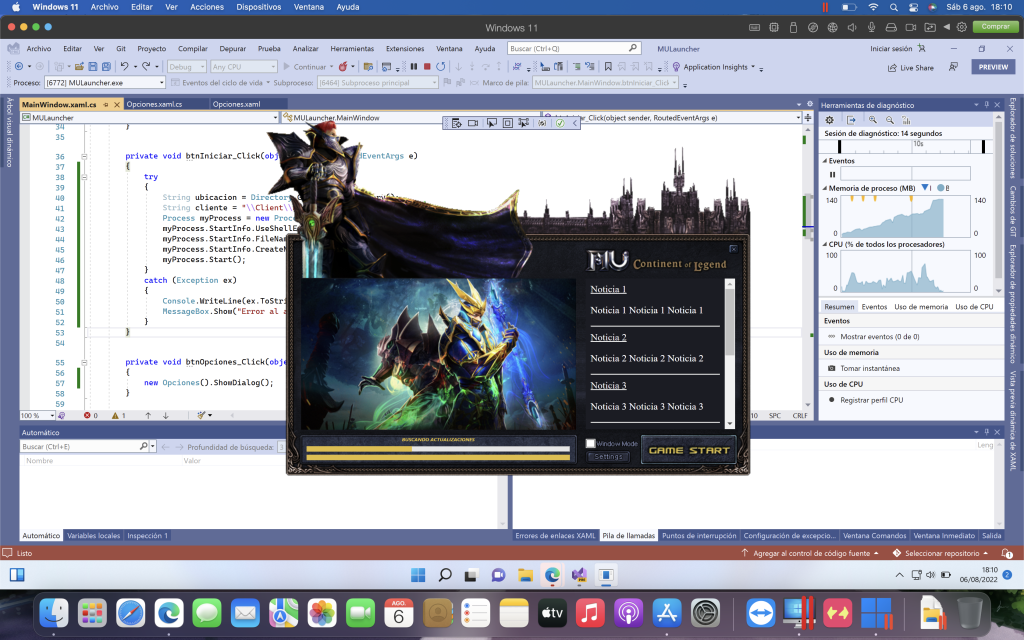Open the Compilar menu
Viewport: 1024px width, 640px height.
tap(193, 48)
